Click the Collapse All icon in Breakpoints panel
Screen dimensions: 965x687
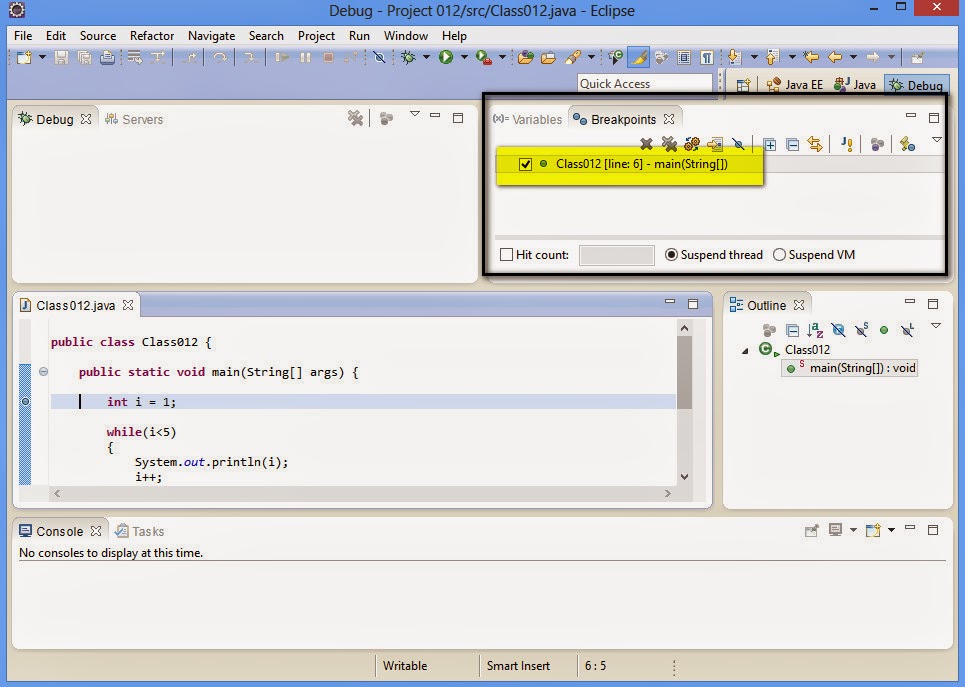tap(793, 144)
